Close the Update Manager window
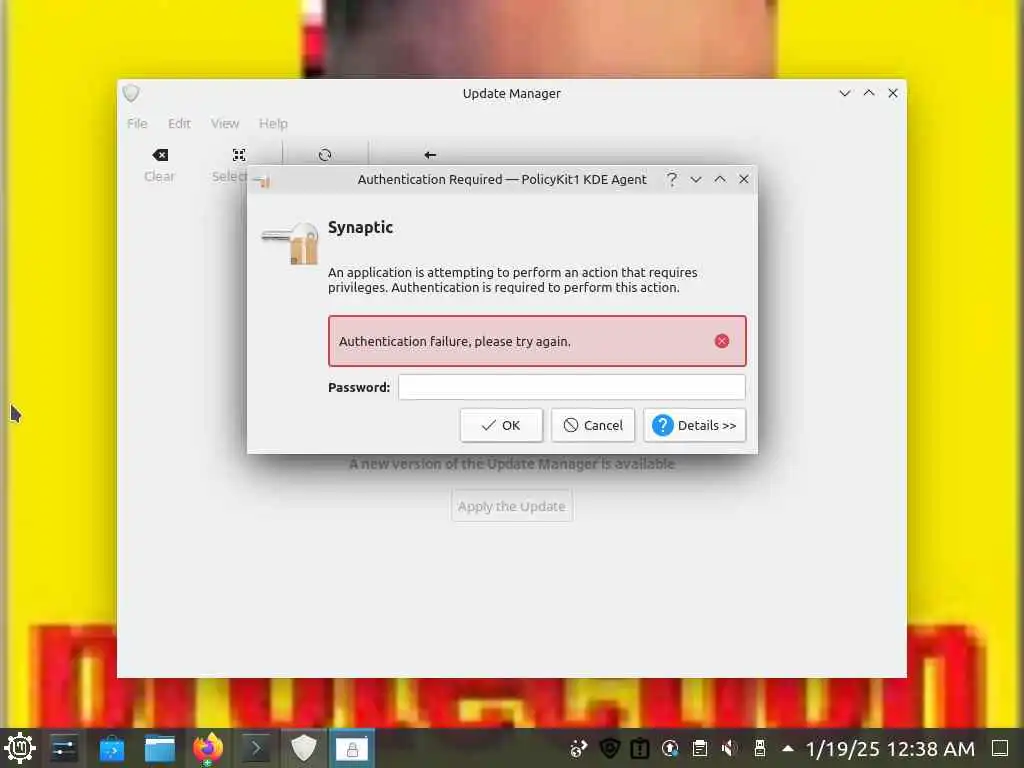This screenshot has height=768, width=1024. pyautogui.click(x=893, y=93)
